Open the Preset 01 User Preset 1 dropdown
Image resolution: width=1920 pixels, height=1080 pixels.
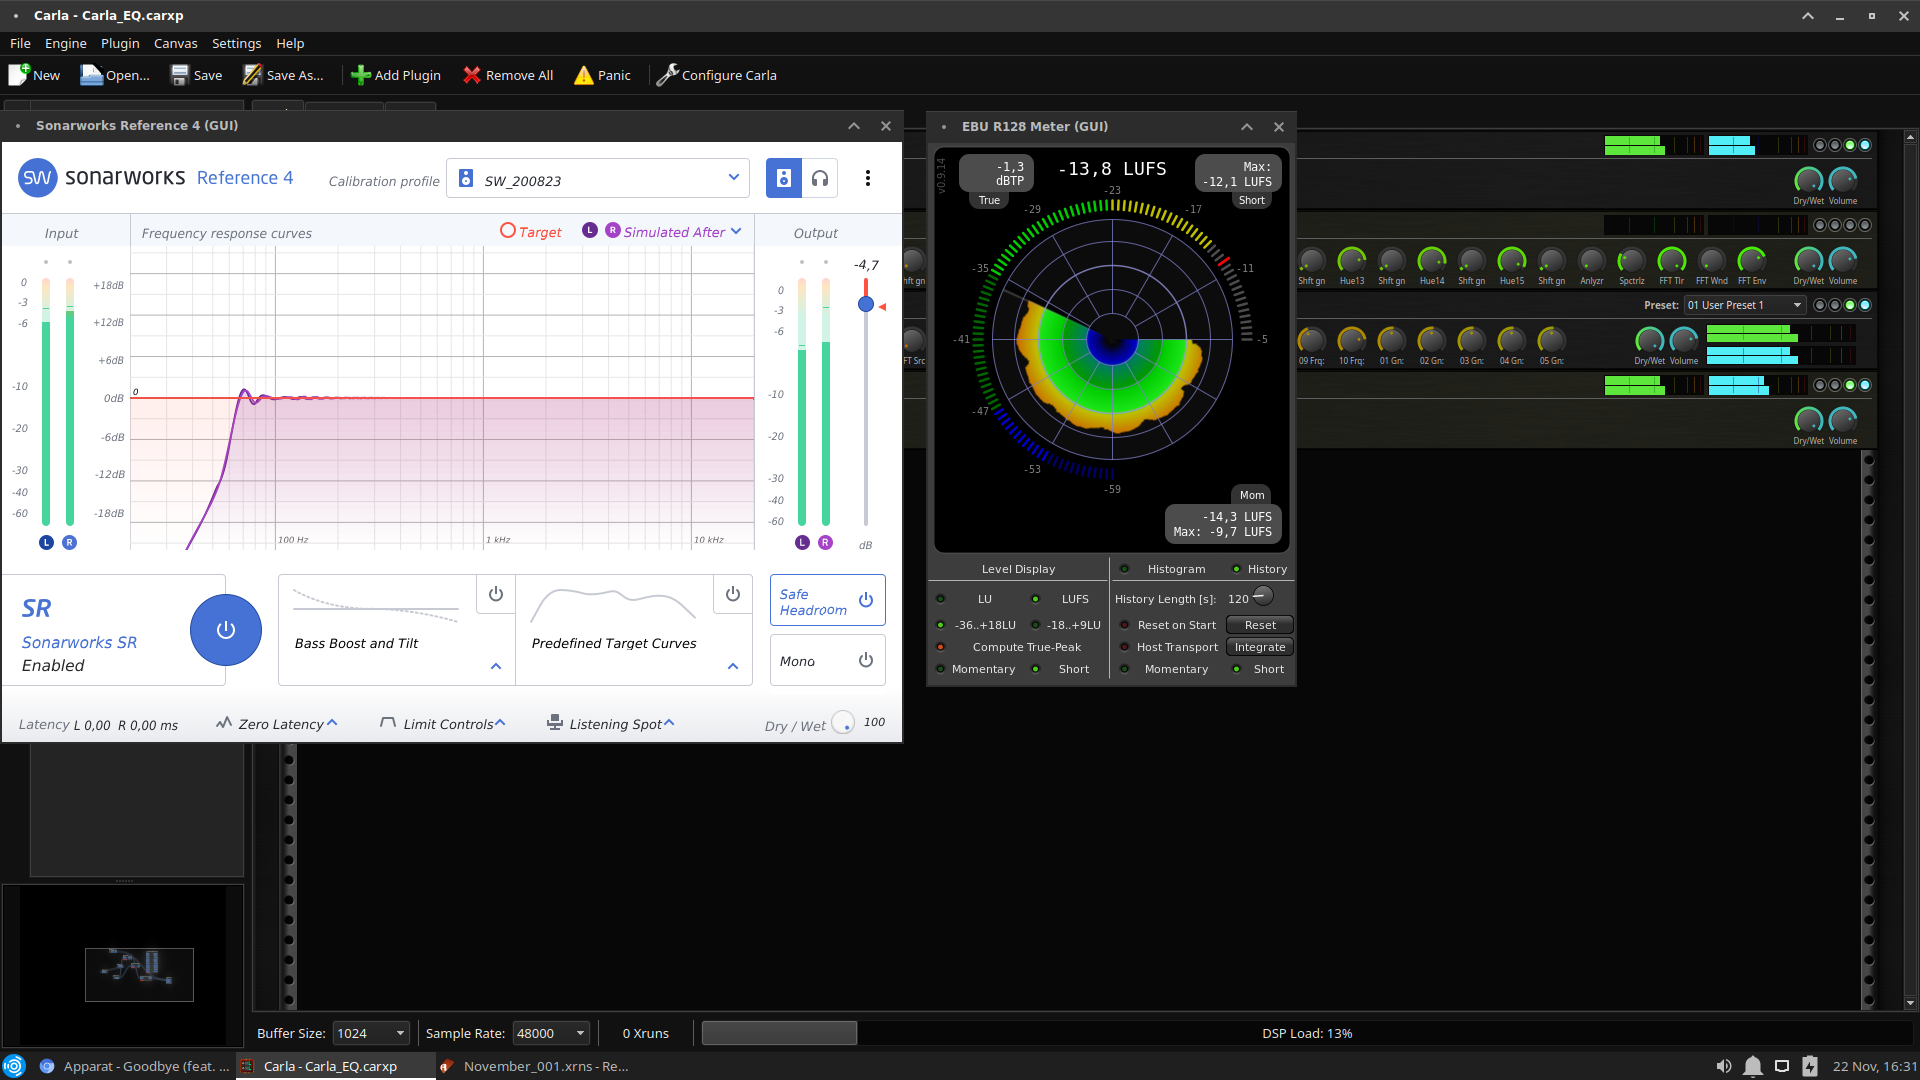[1744, 305]
